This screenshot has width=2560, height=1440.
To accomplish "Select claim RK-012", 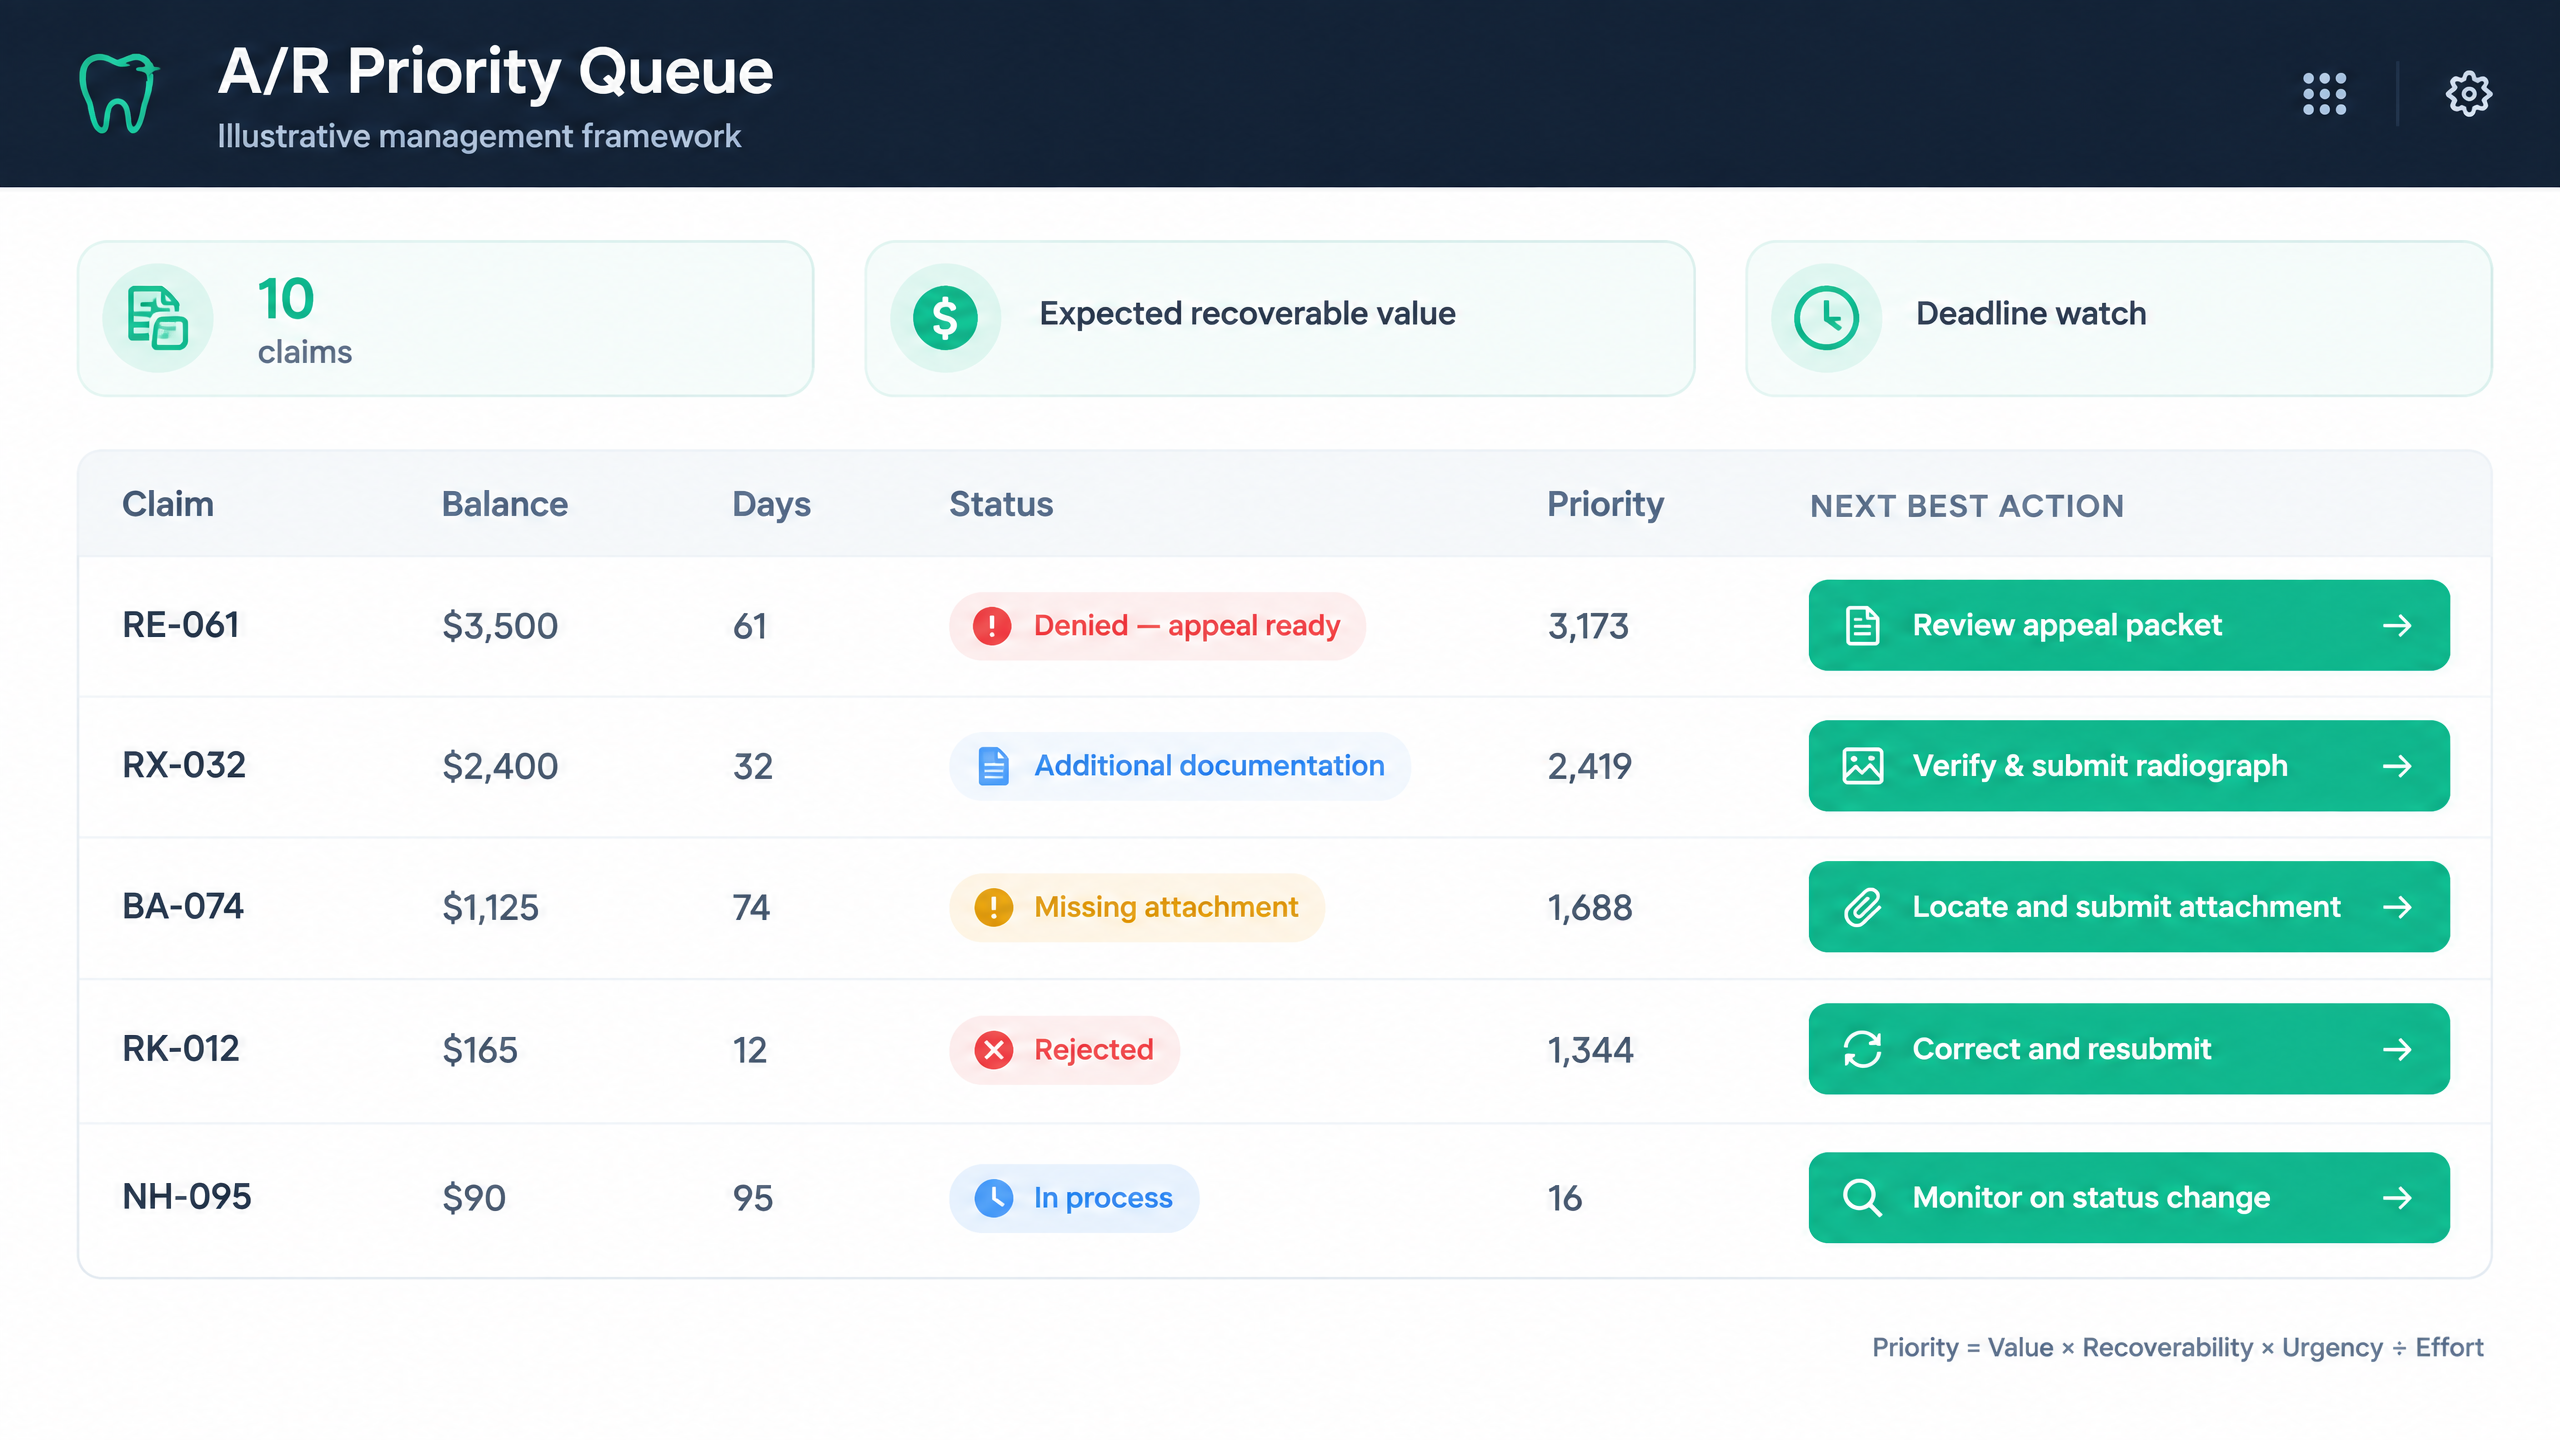I will pyautogui.click(x=181, y=1049).
